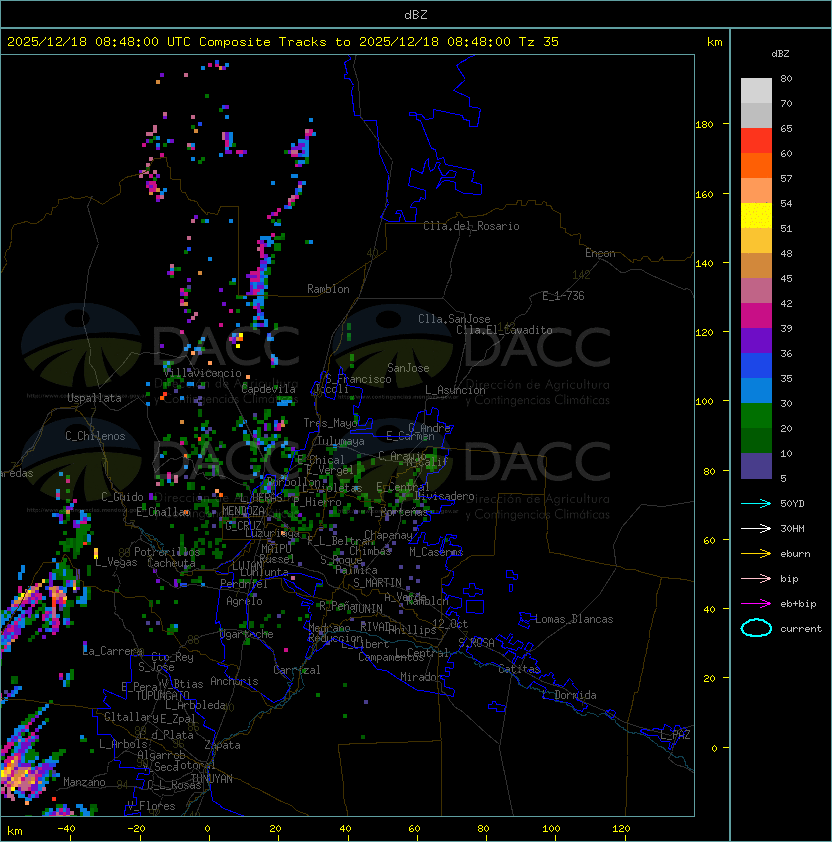Pick the dark orange swatch below 60 dBZ
The image size is (832, 842).
click(756, 165)
